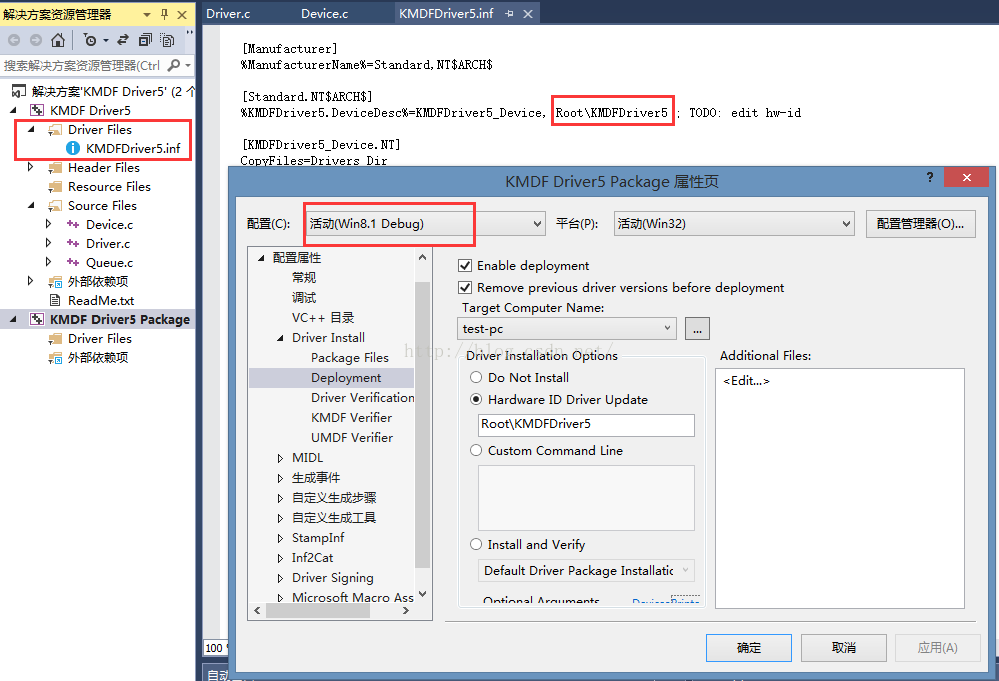
Task: Expand the Inf2Cat node in property tree
Action: point(280,558)
